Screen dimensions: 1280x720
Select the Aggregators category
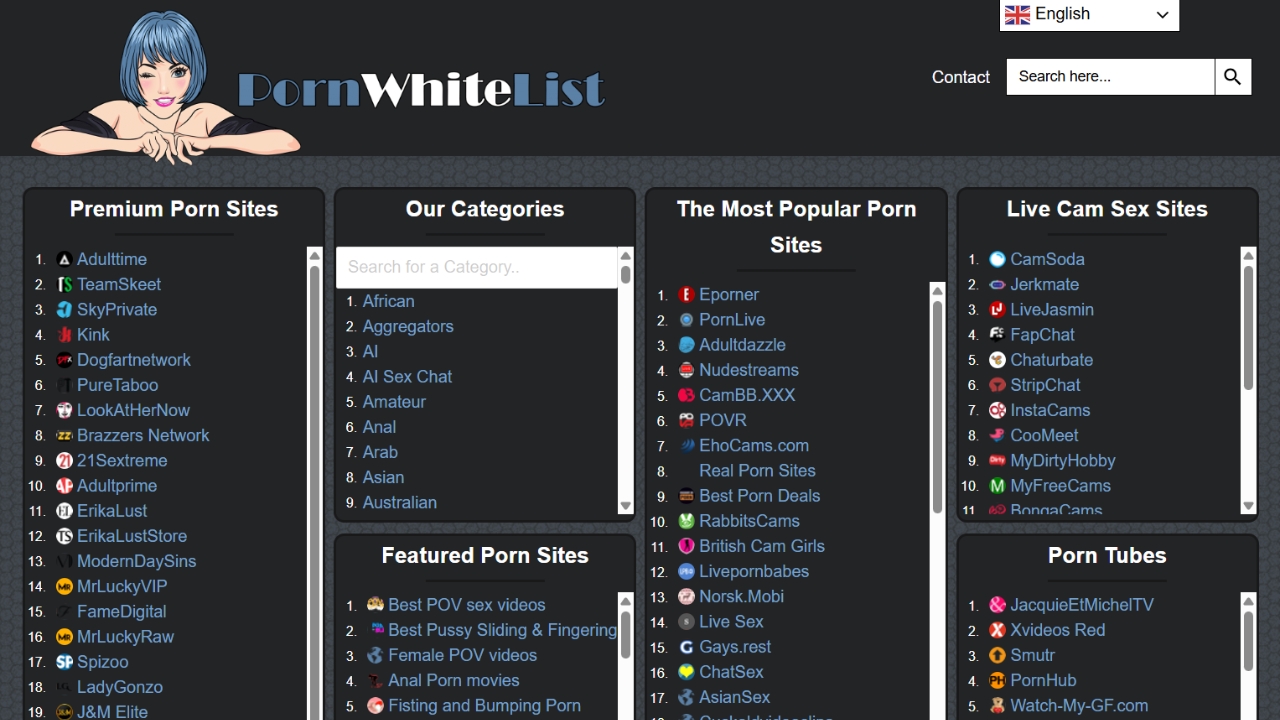coord(408,326)
